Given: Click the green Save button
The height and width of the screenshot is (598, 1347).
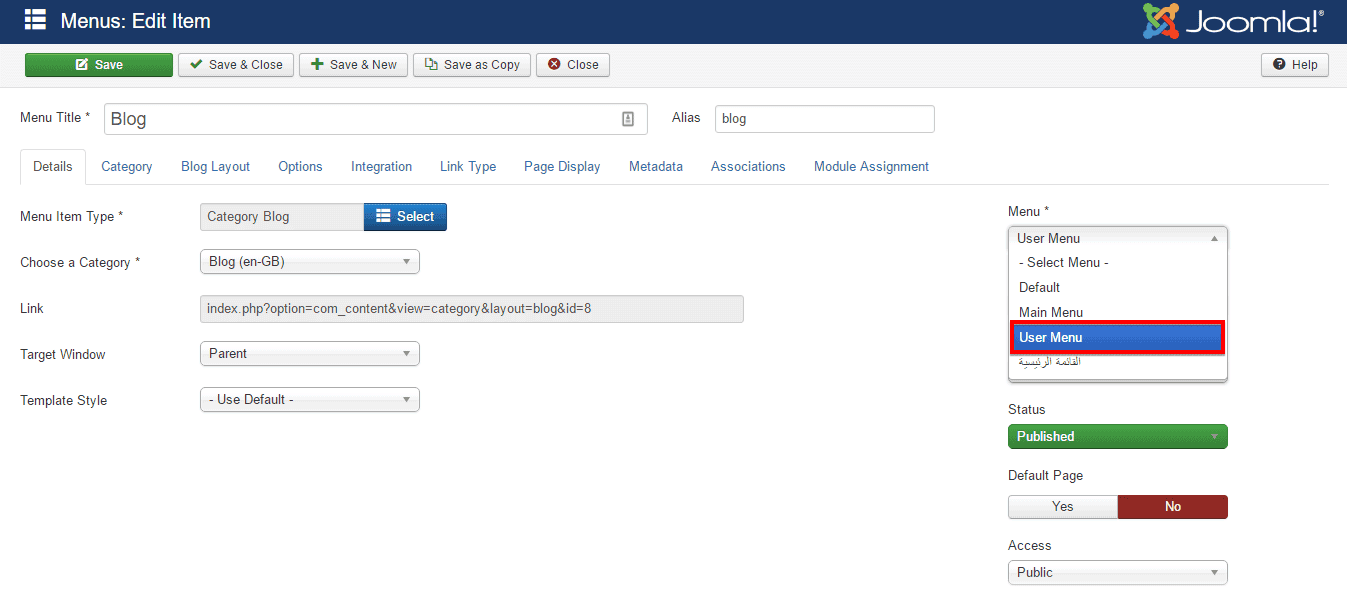Looking at the screenshot, I should (x=99, y=65).
